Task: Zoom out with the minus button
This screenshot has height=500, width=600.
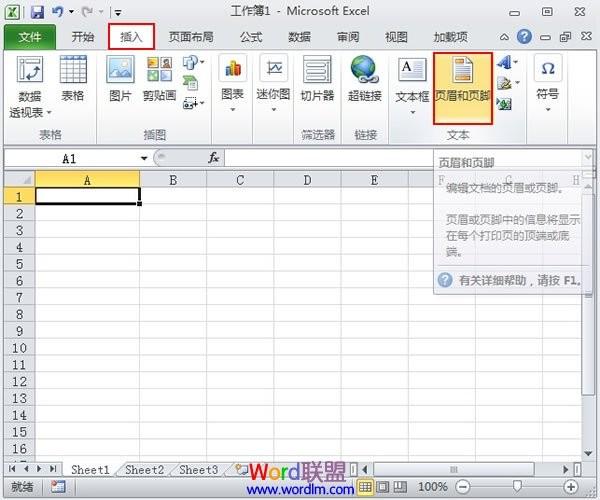Action: 463,487
